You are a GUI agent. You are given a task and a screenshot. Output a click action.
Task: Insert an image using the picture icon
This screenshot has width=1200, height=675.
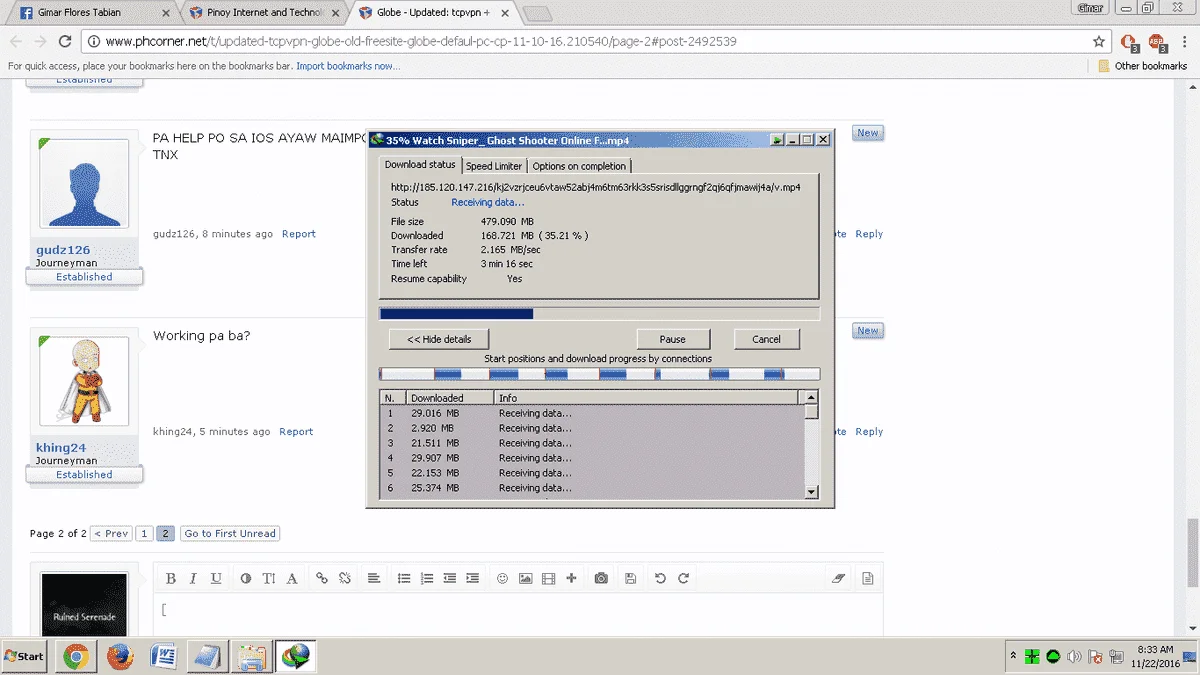[525, 578]
